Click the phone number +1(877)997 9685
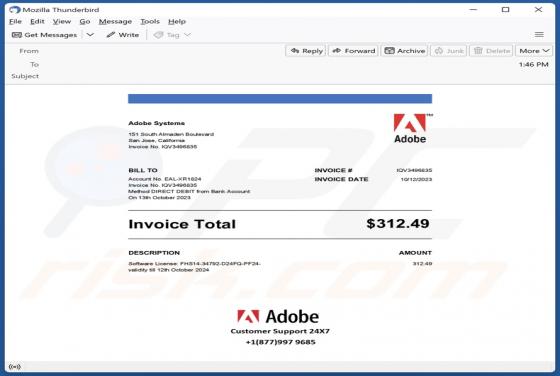 coord(281,342)
